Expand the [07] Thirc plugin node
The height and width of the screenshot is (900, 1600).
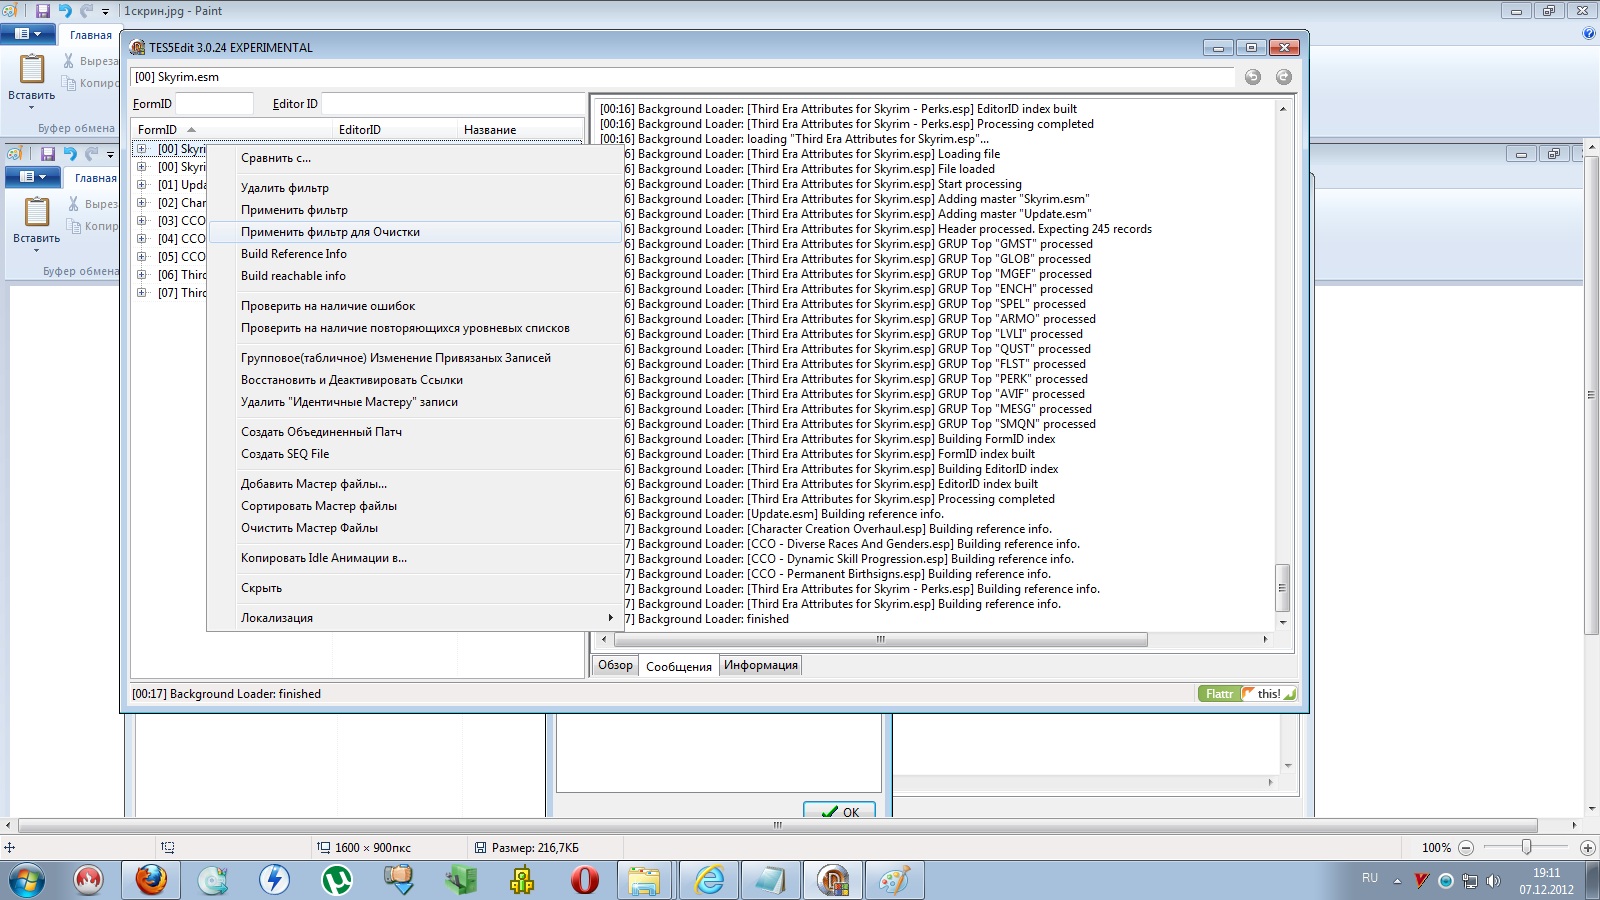[x=142, y=293]
